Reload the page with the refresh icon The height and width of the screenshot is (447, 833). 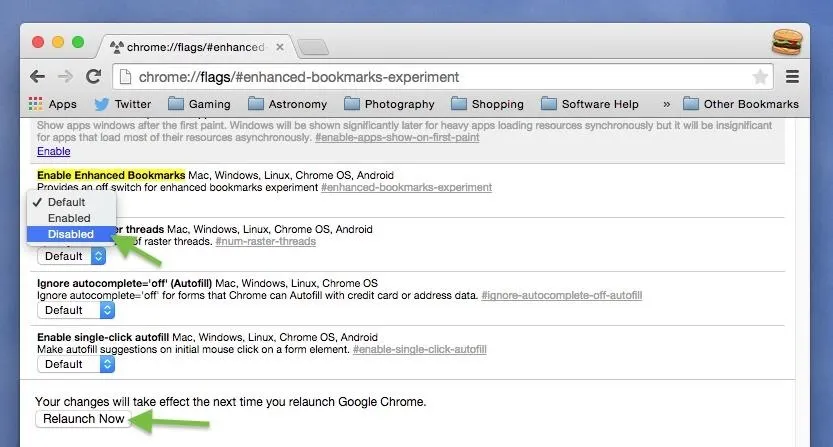pyautogui.click(x=94, y=77)
